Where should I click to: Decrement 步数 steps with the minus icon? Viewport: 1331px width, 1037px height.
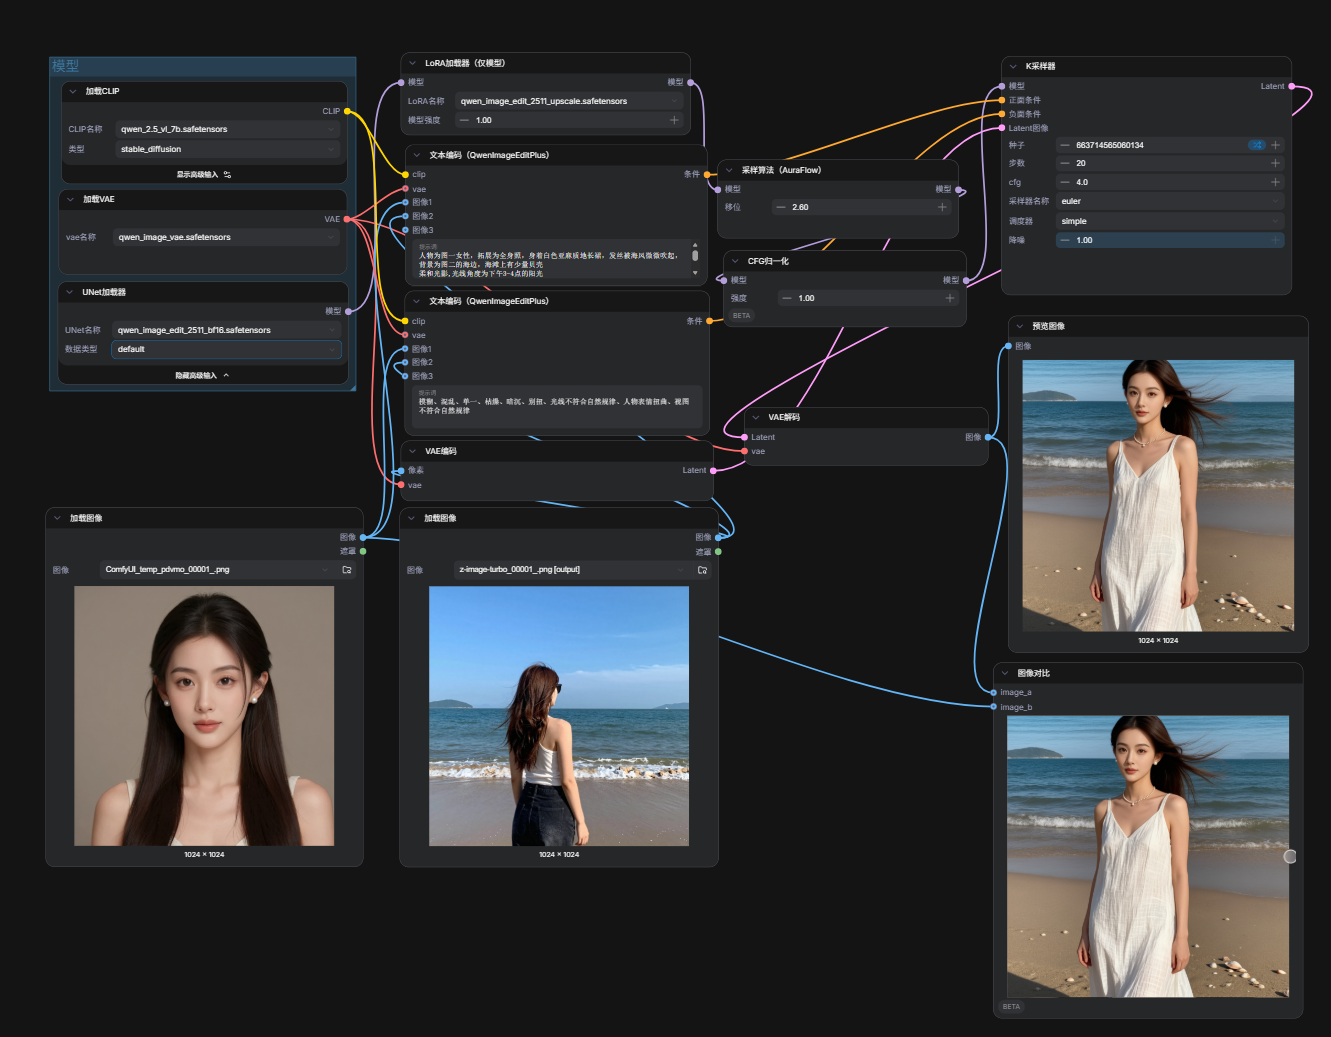click(1065, 163)
